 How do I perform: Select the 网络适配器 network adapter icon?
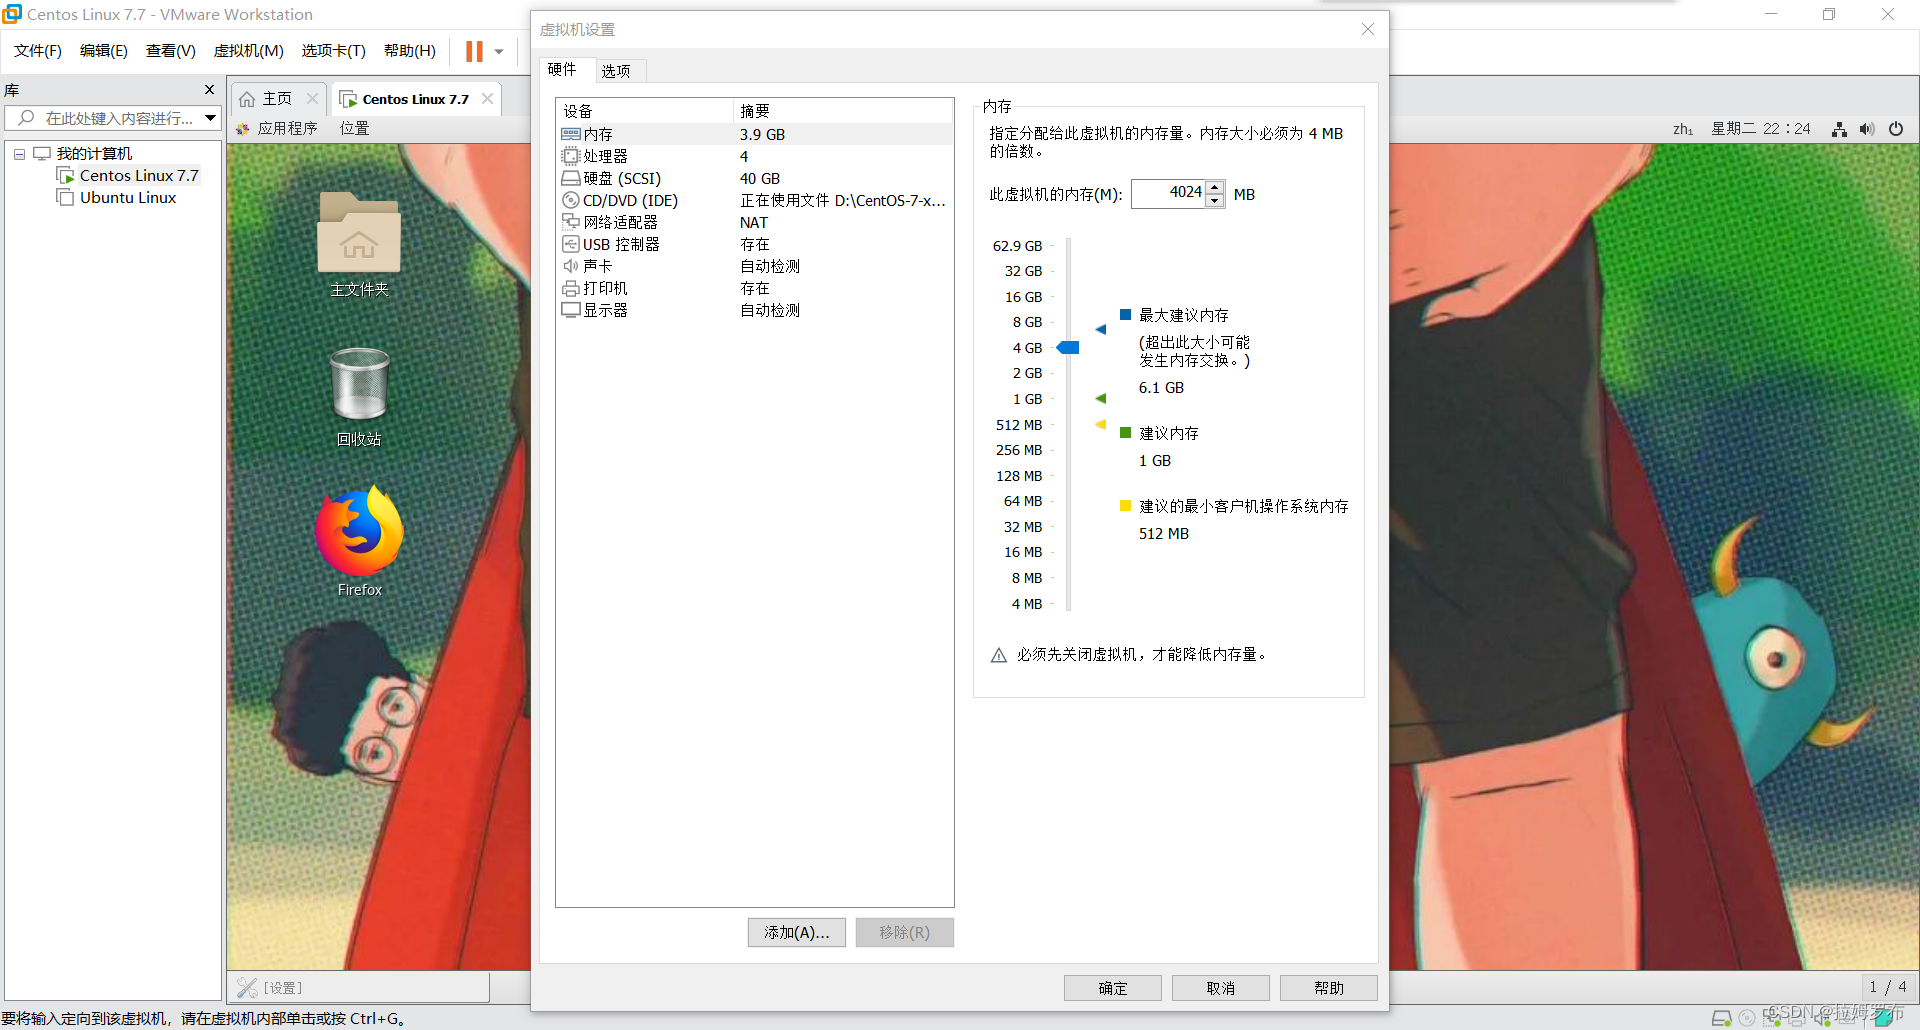pos(570,222)
